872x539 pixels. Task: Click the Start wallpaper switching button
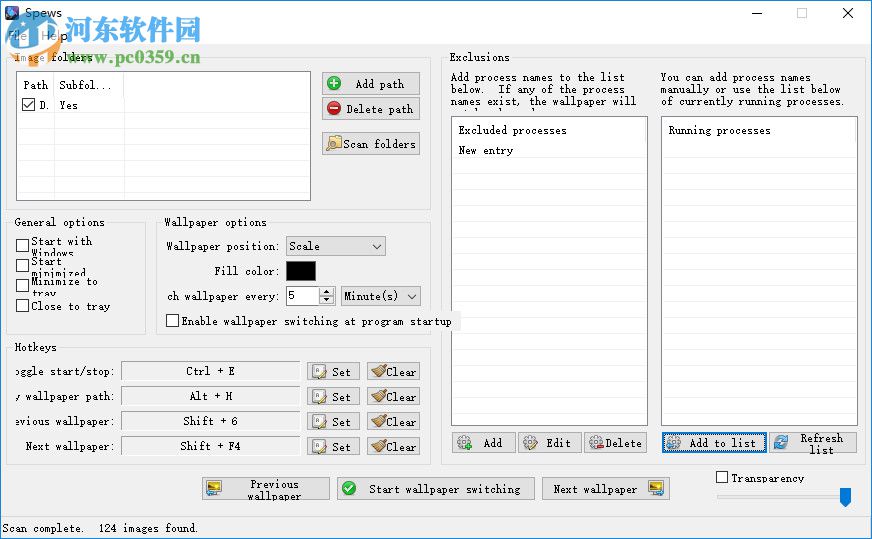(x=435, y=488)
